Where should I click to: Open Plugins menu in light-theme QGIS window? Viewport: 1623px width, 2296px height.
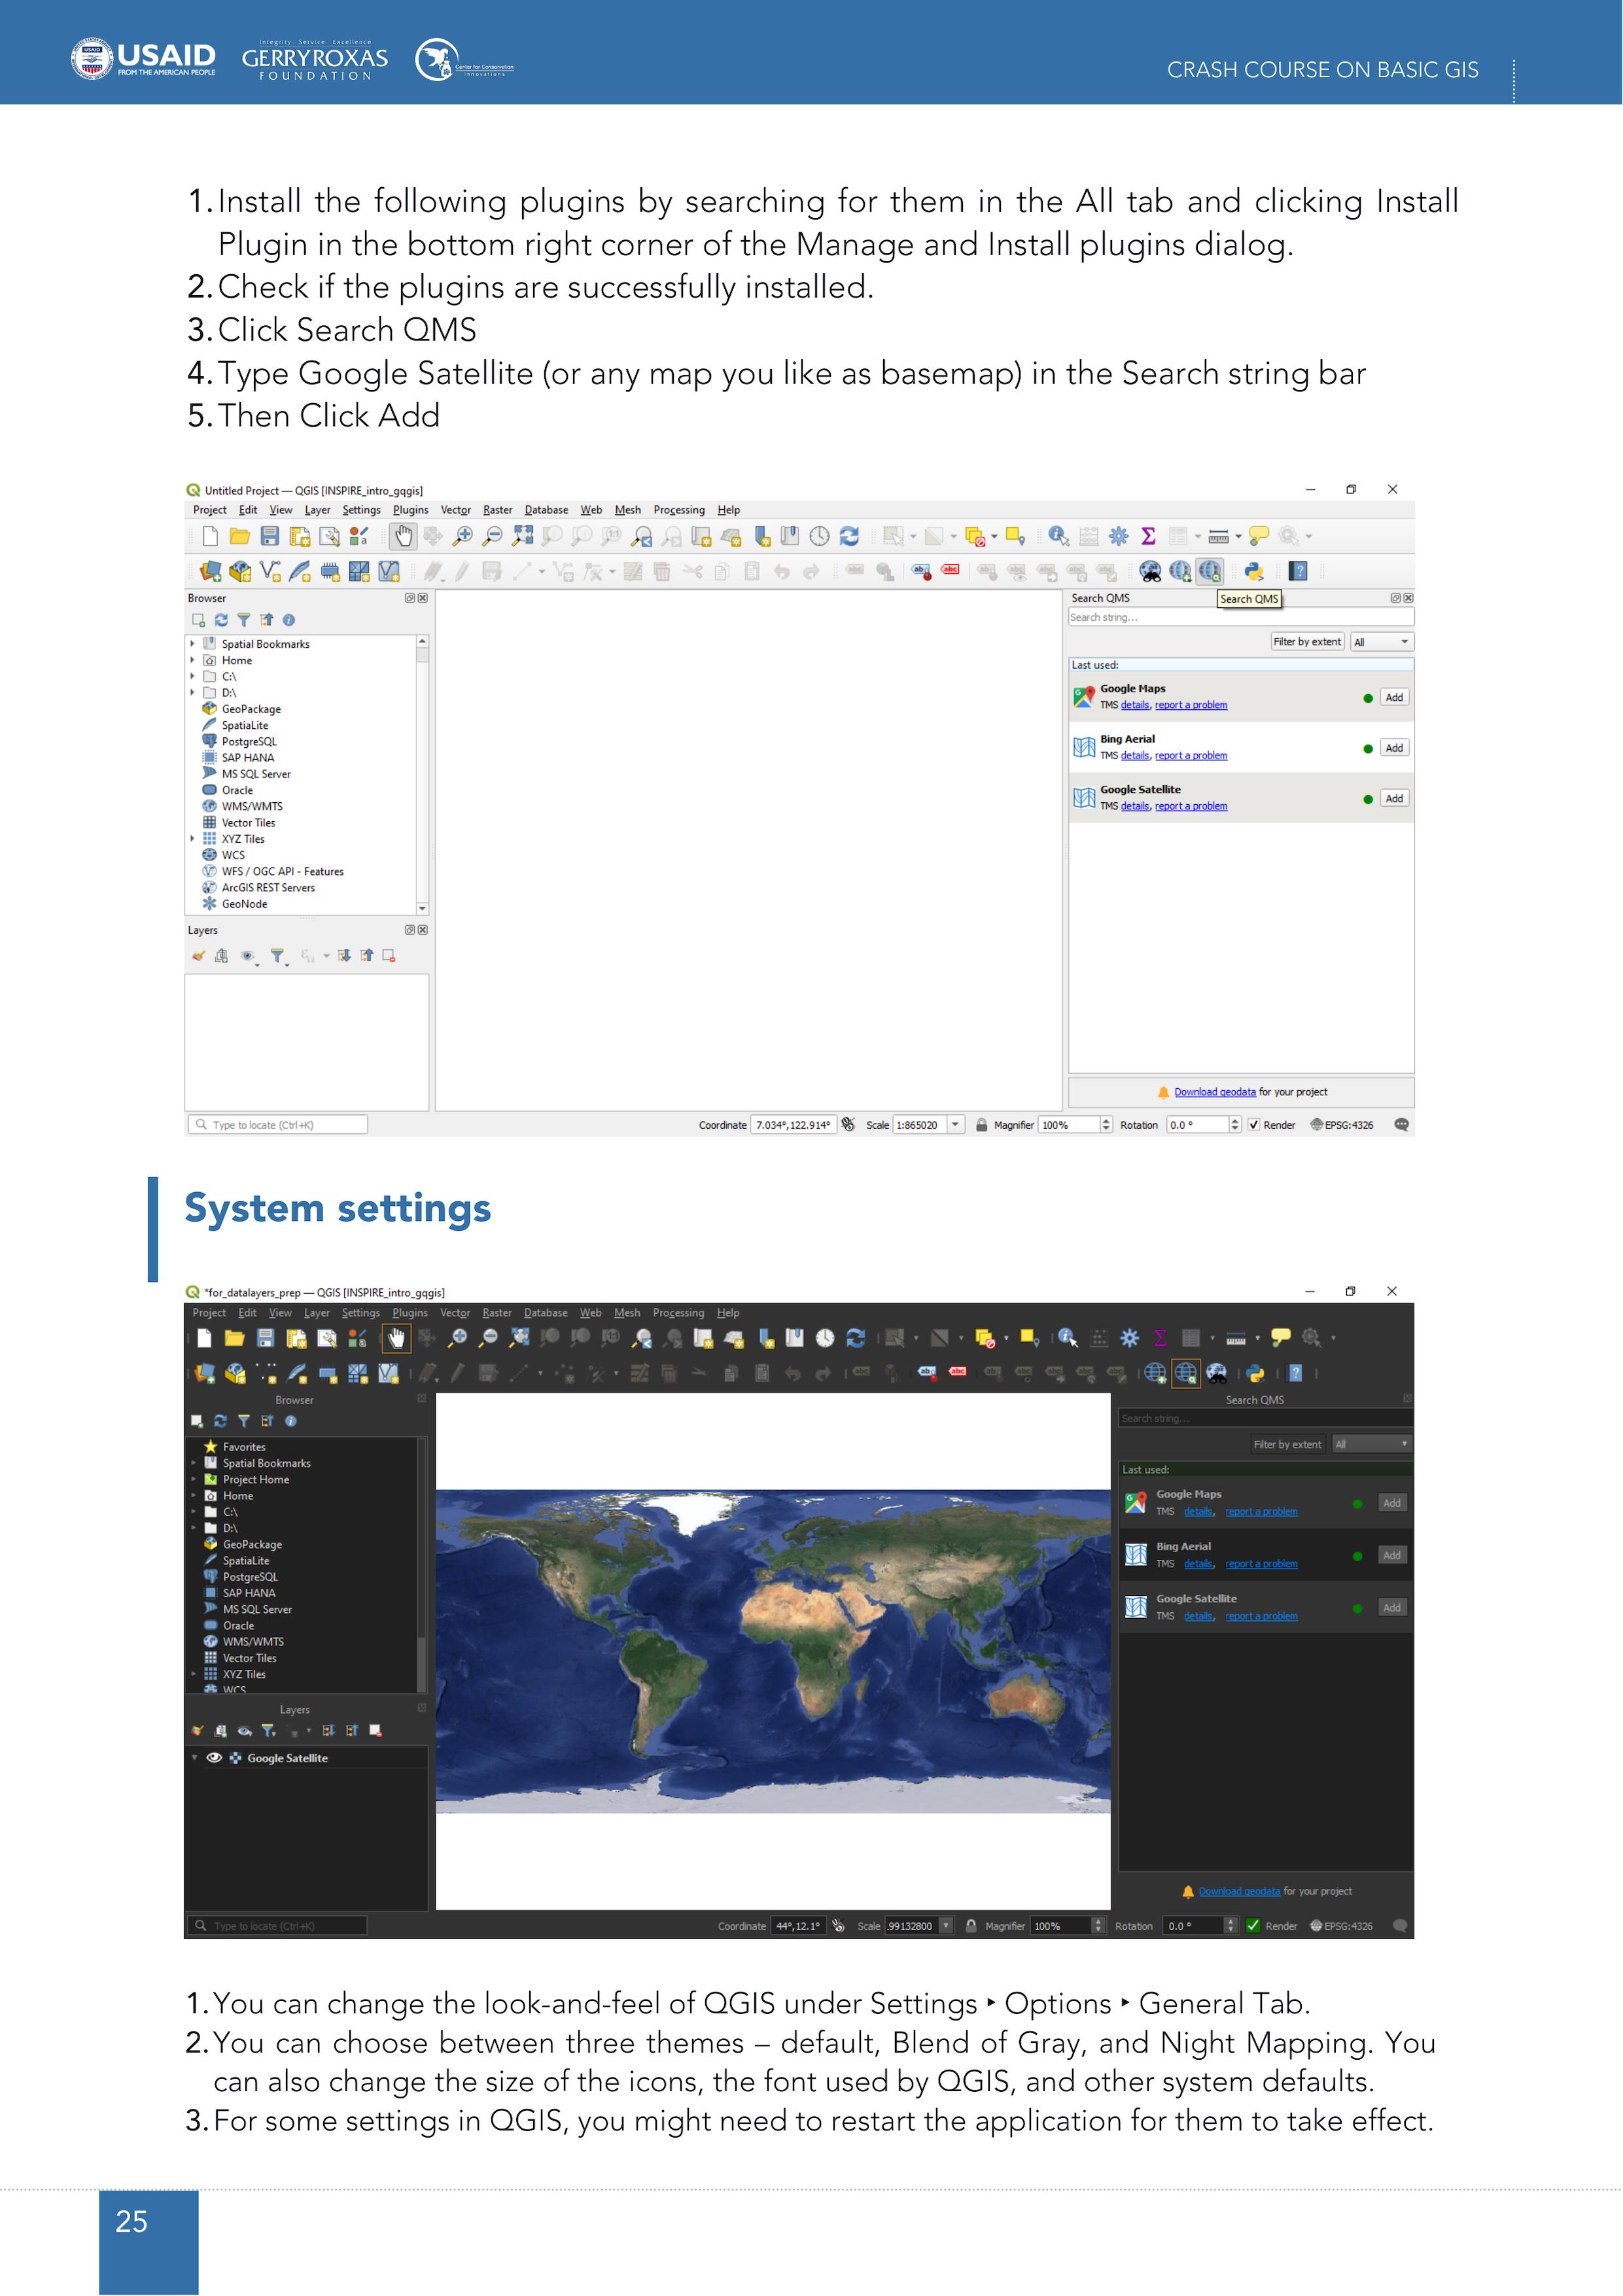pos(410,510)
